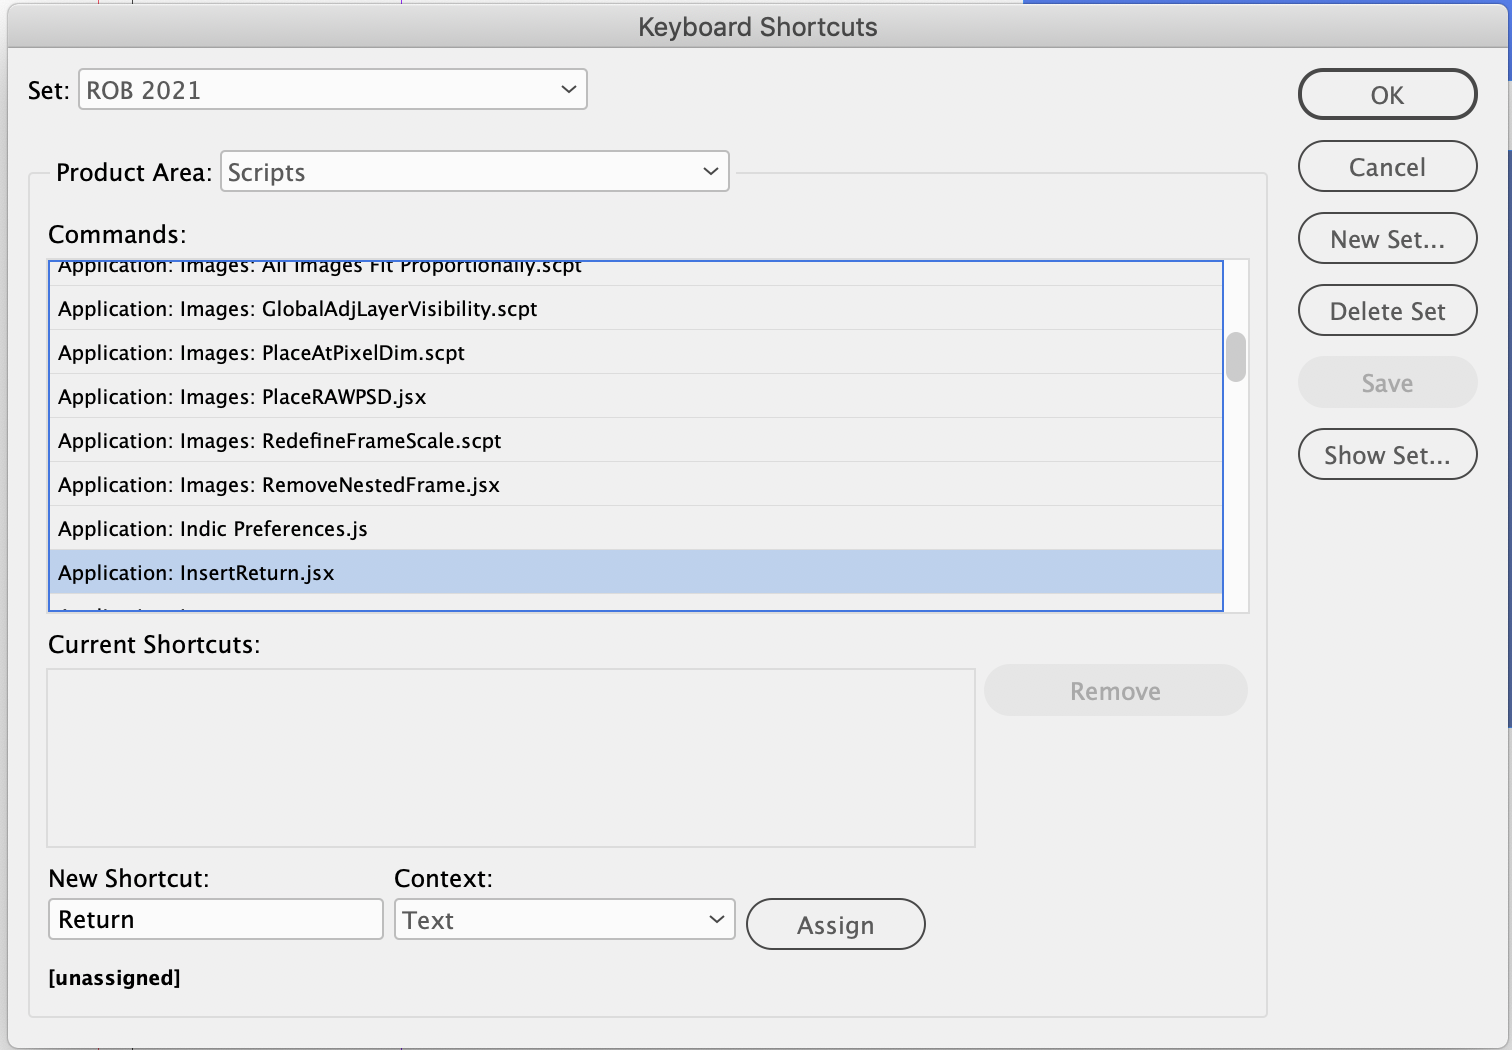Click the Delete Set button

click(x=1387, y=310)
